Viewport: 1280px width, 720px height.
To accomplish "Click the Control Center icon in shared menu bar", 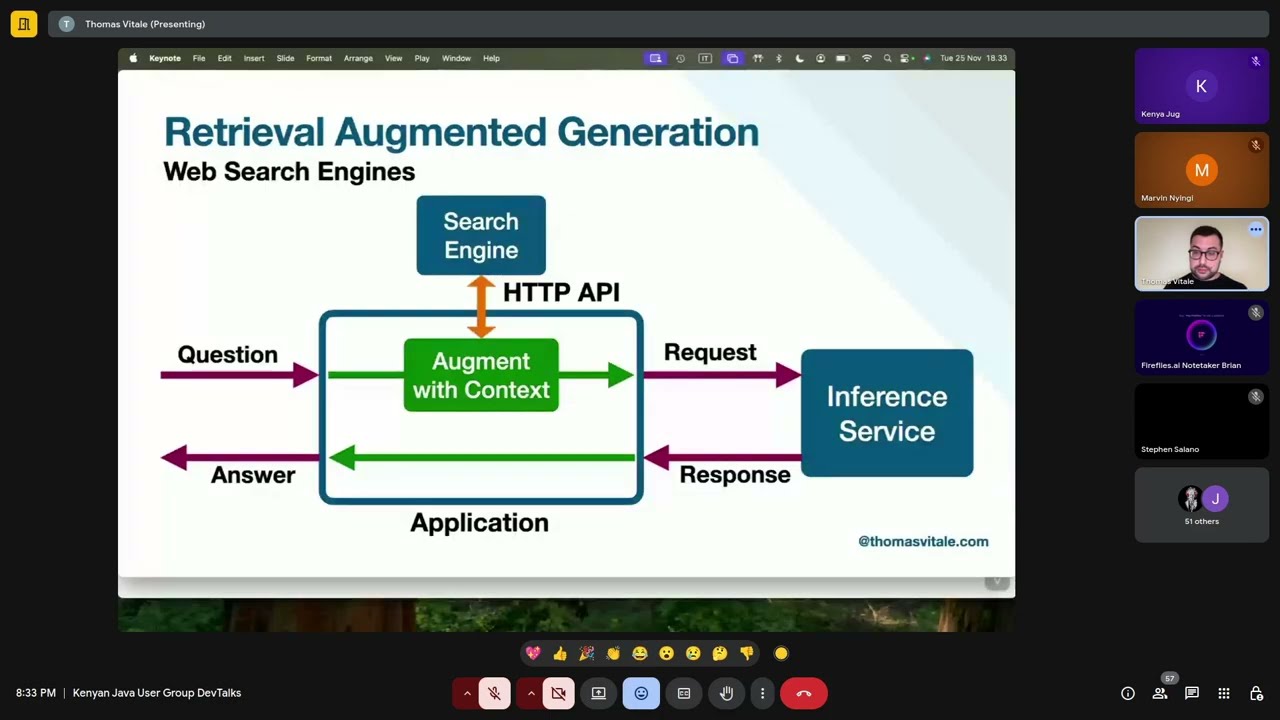I will (906, 58).
